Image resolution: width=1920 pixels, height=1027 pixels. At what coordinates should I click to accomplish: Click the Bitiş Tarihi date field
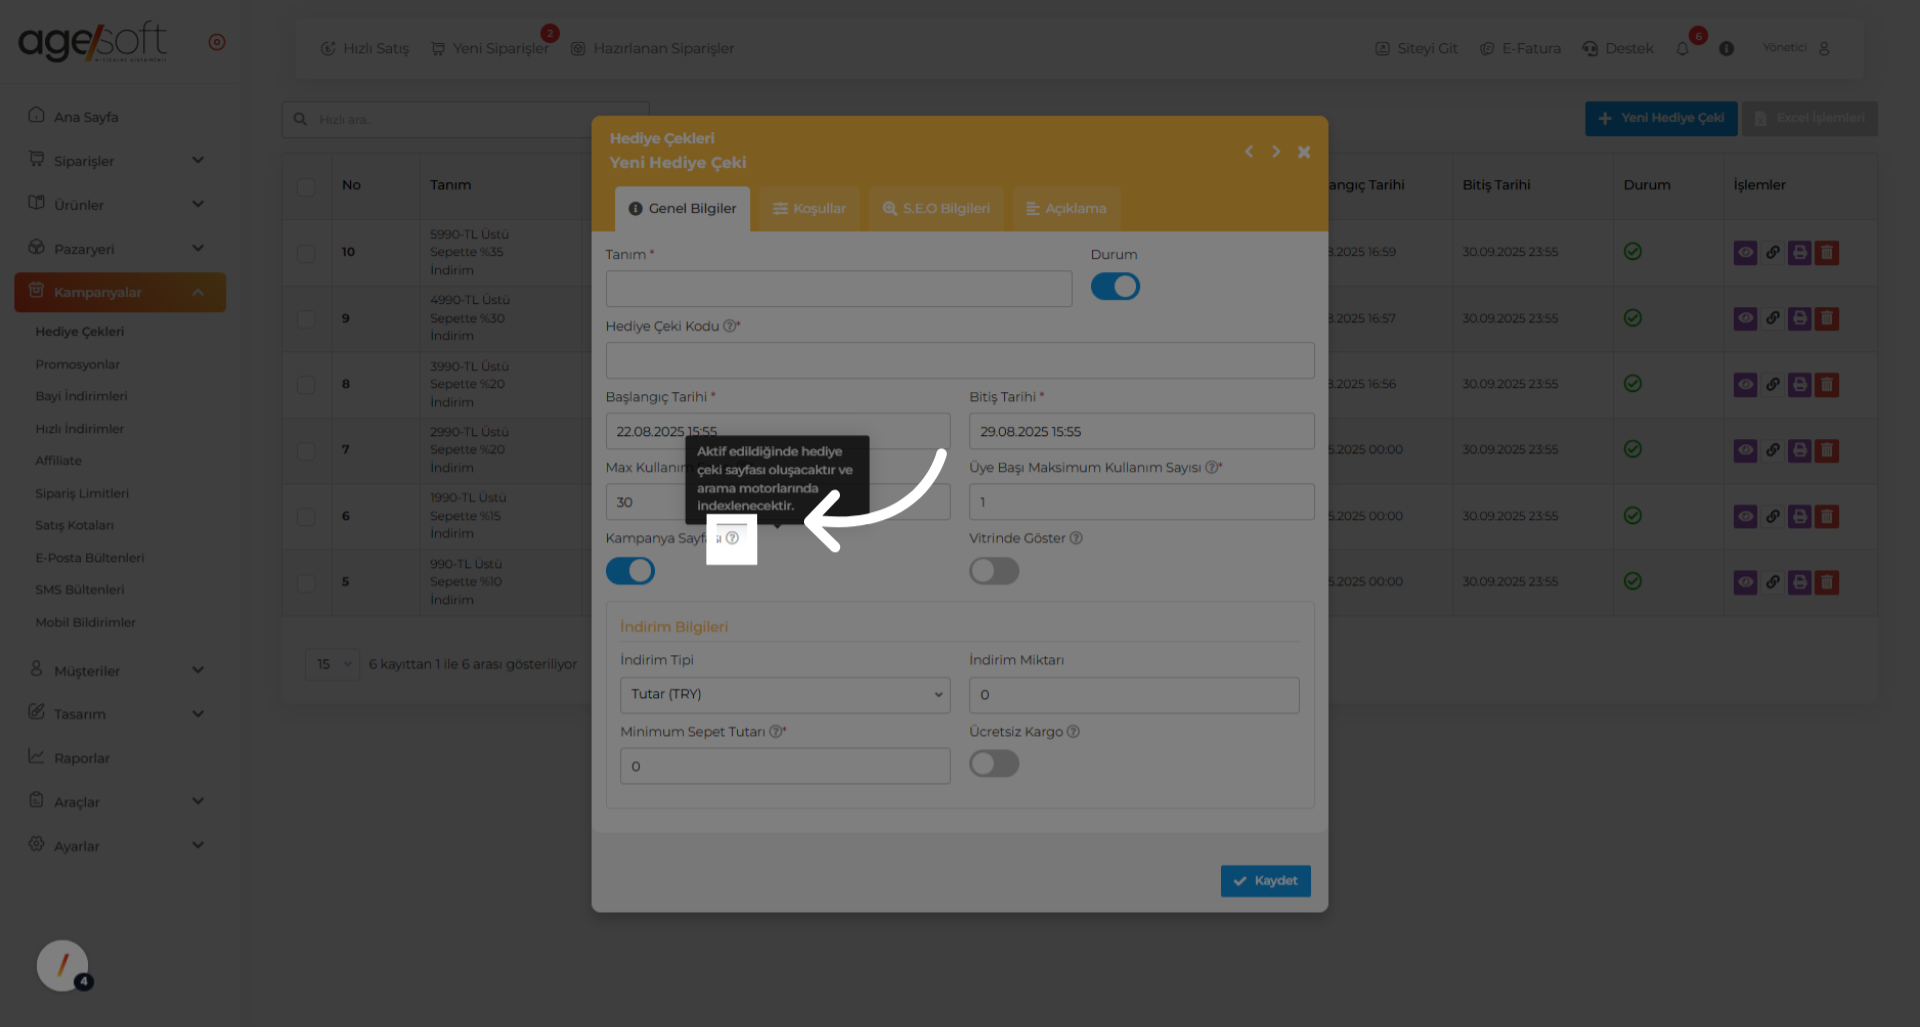pos(1142,432)
